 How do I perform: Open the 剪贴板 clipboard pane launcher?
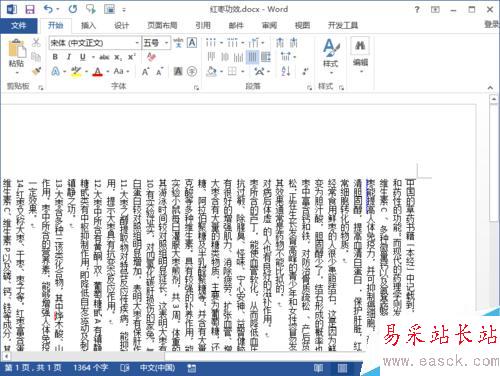tap(41, 87)
